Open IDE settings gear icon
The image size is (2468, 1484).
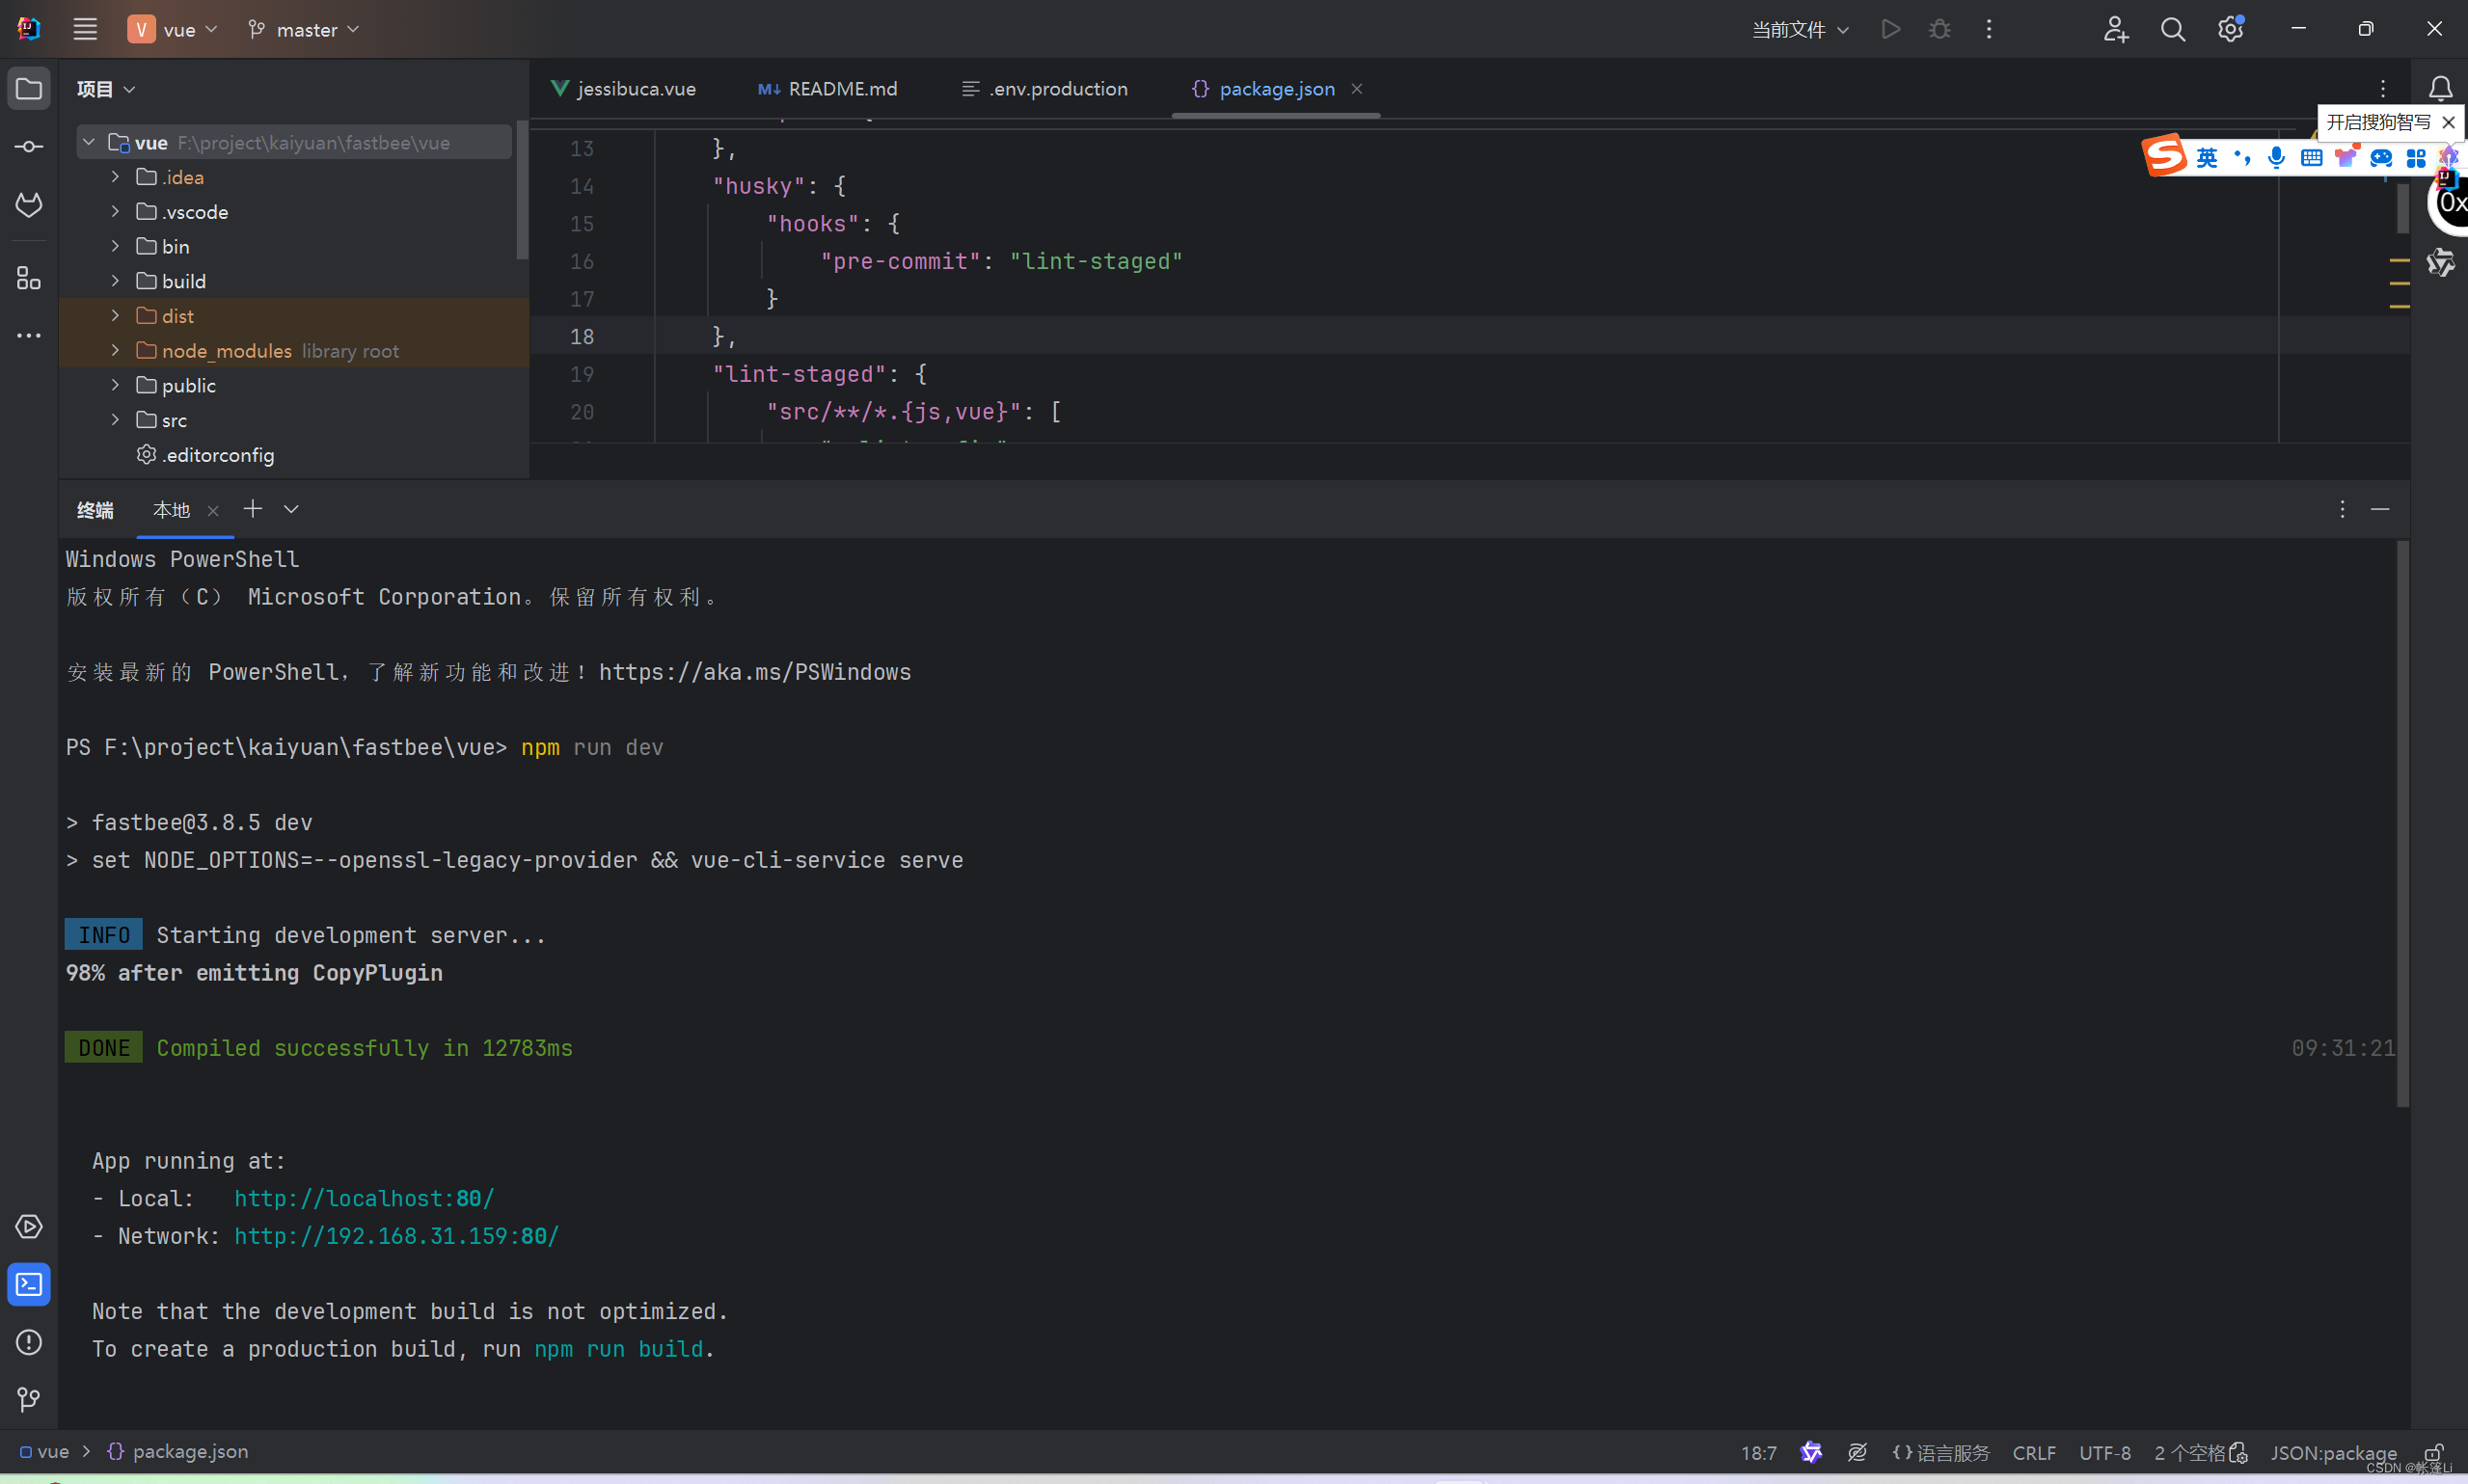pyautogui.click(x=2229, y=30)
